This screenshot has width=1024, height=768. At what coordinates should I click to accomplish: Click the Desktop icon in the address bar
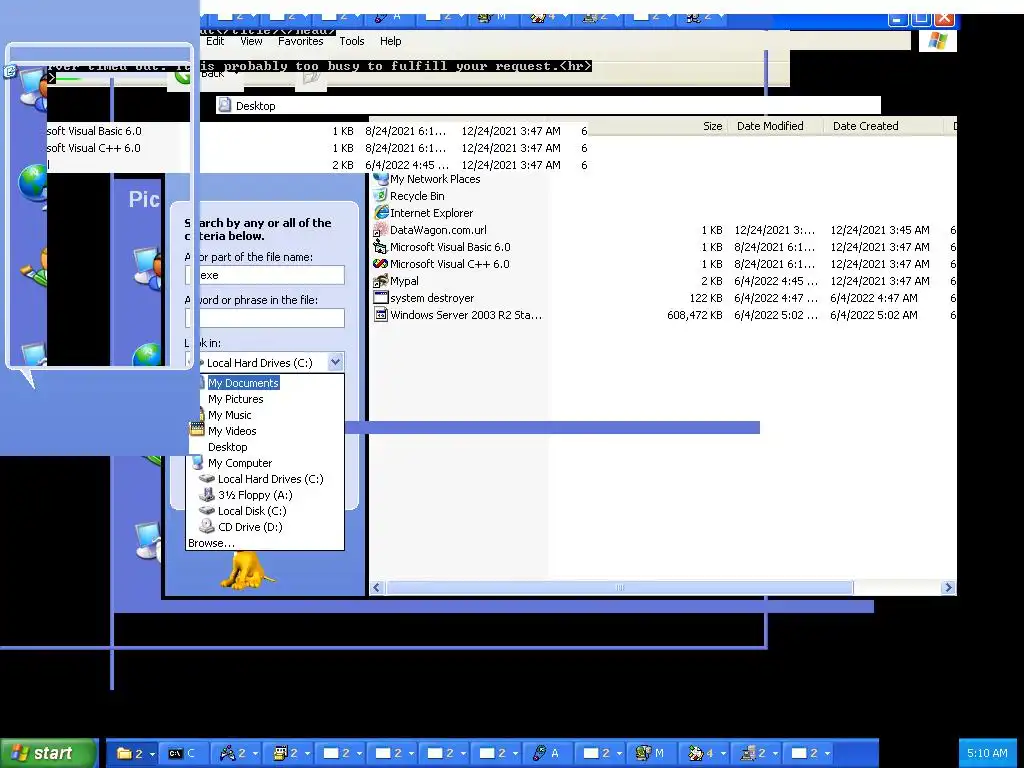(x=225, y=105)
